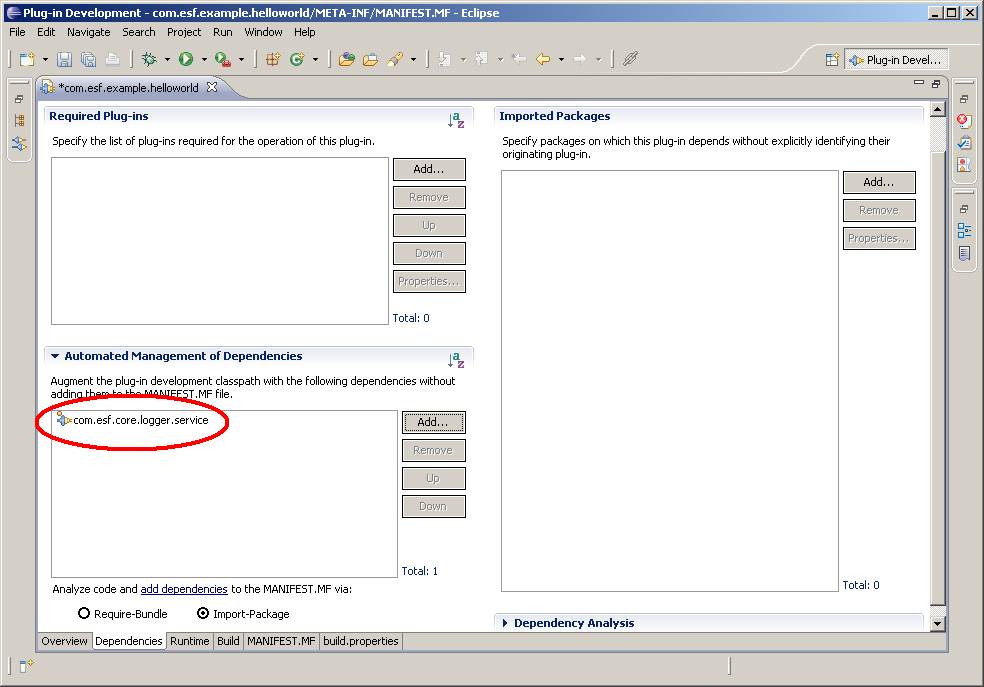Image resolution: width=984 pixels, height=687 pixels.
Task: Open the New Java Class dropdown arrow
Action: click(x=315, y=60)
